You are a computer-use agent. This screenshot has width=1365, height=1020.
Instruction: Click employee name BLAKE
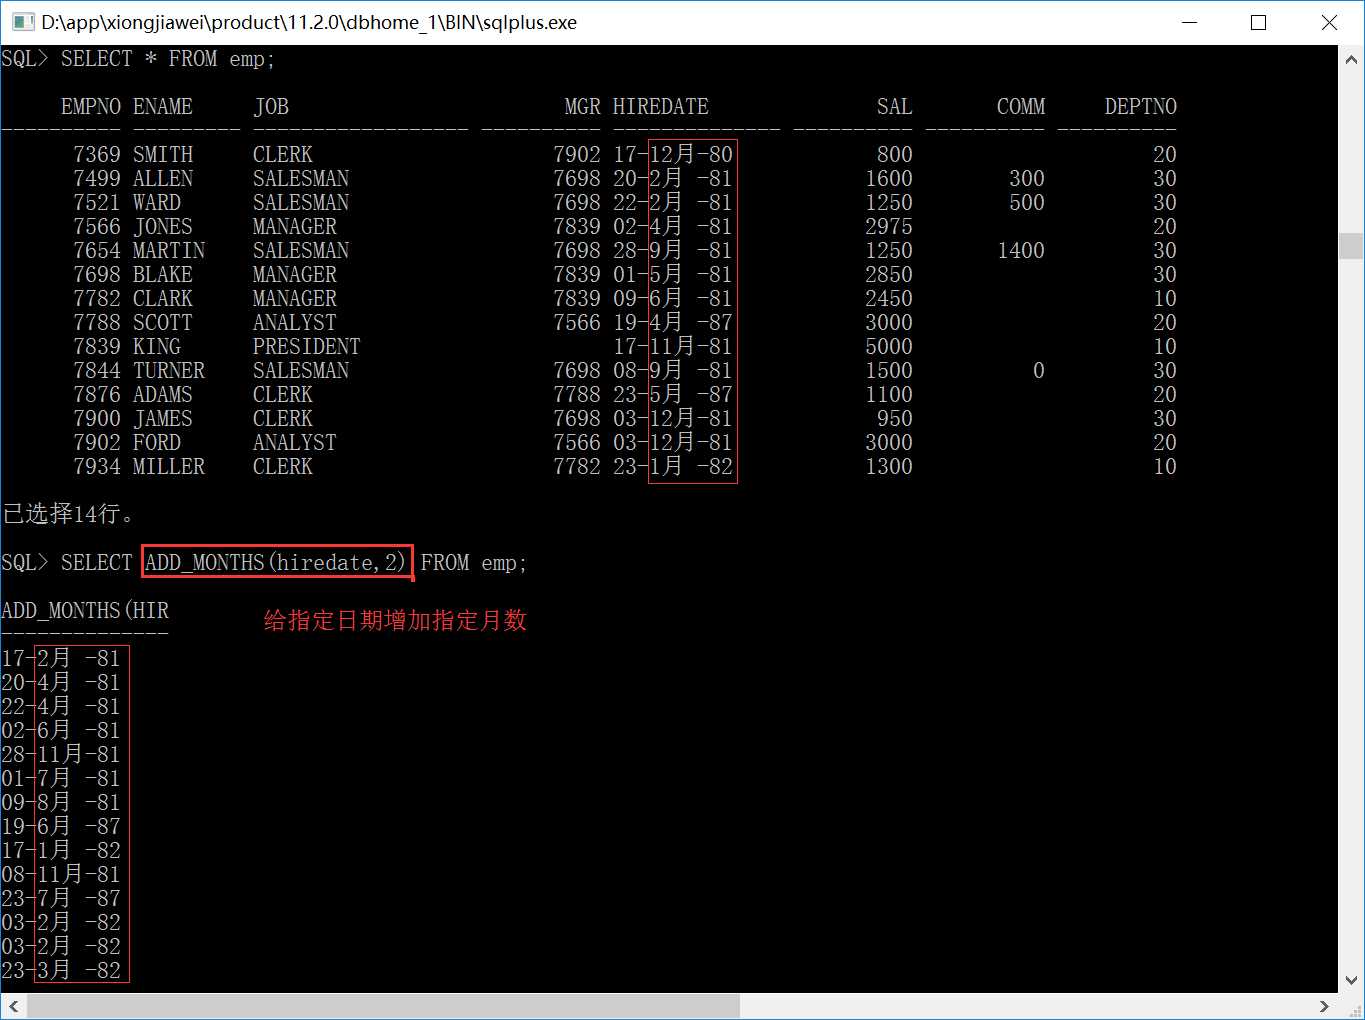(163, 274)
